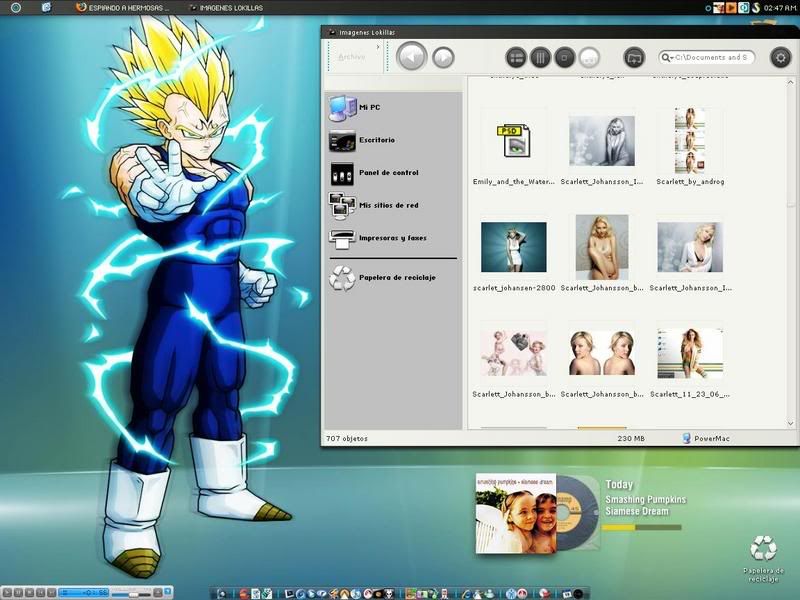Click the blue cube icon in top panel
This screenshot has width=800, height=600.
pyautogui.click(x=46, y=7)
